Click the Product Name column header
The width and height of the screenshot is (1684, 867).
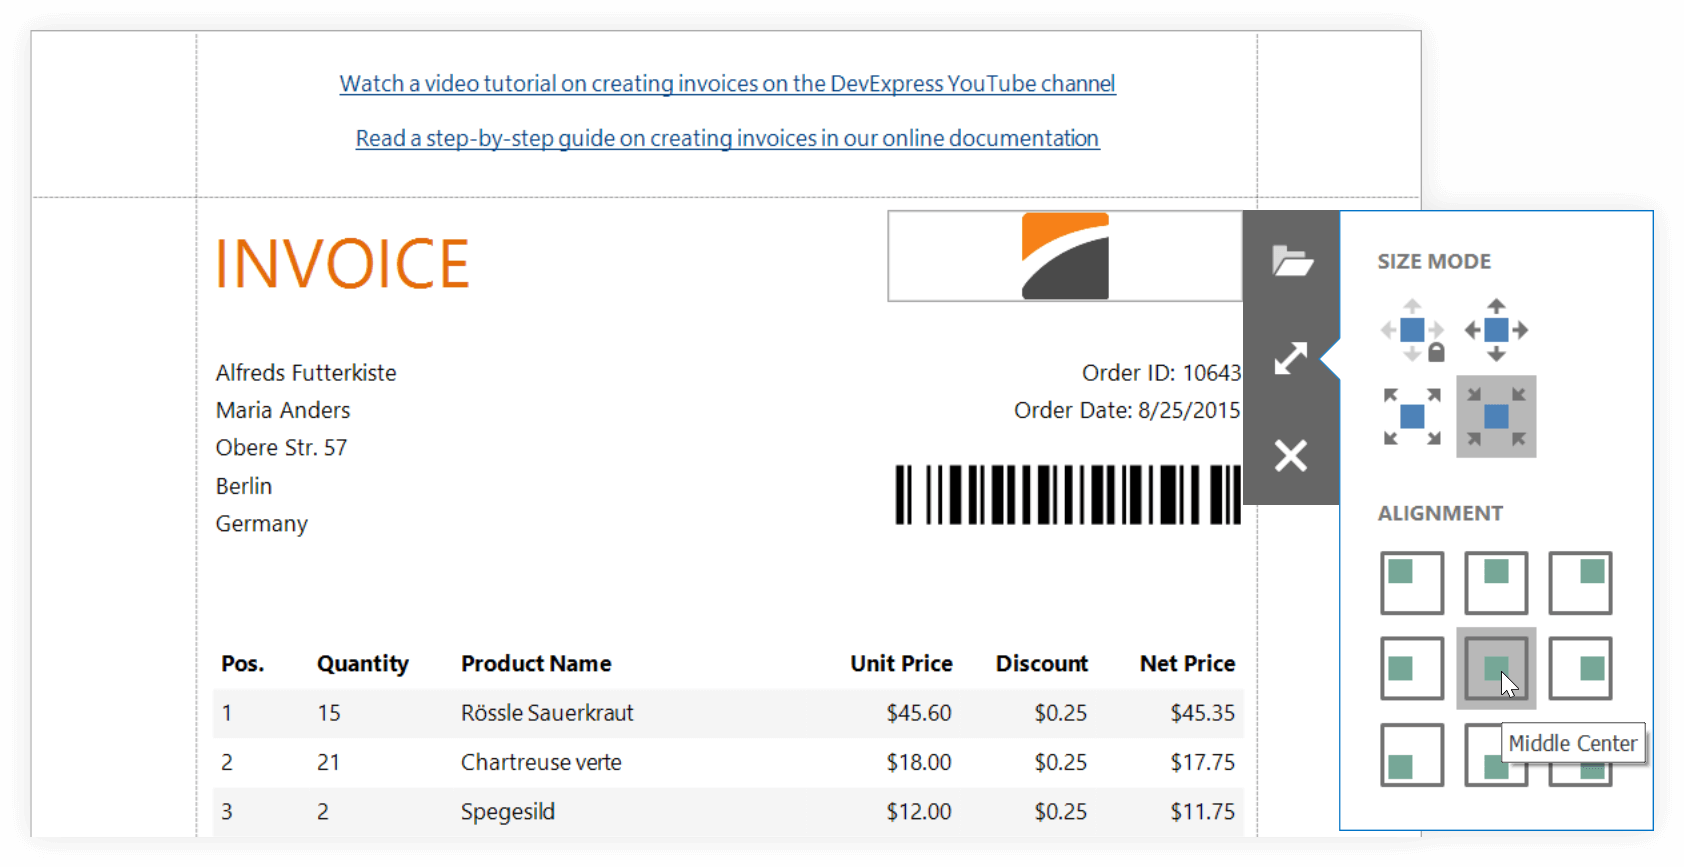point(536,664)
